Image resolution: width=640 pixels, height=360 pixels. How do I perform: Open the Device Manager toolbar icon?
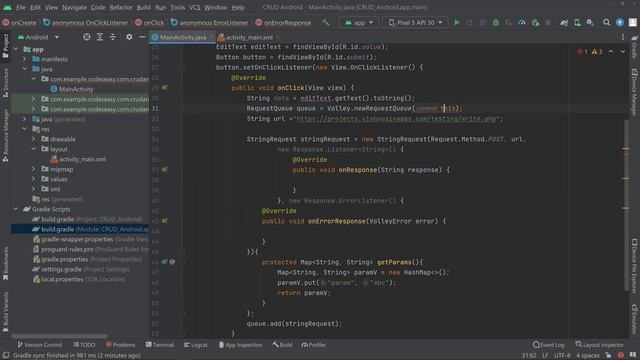click(x=577, y=22)
